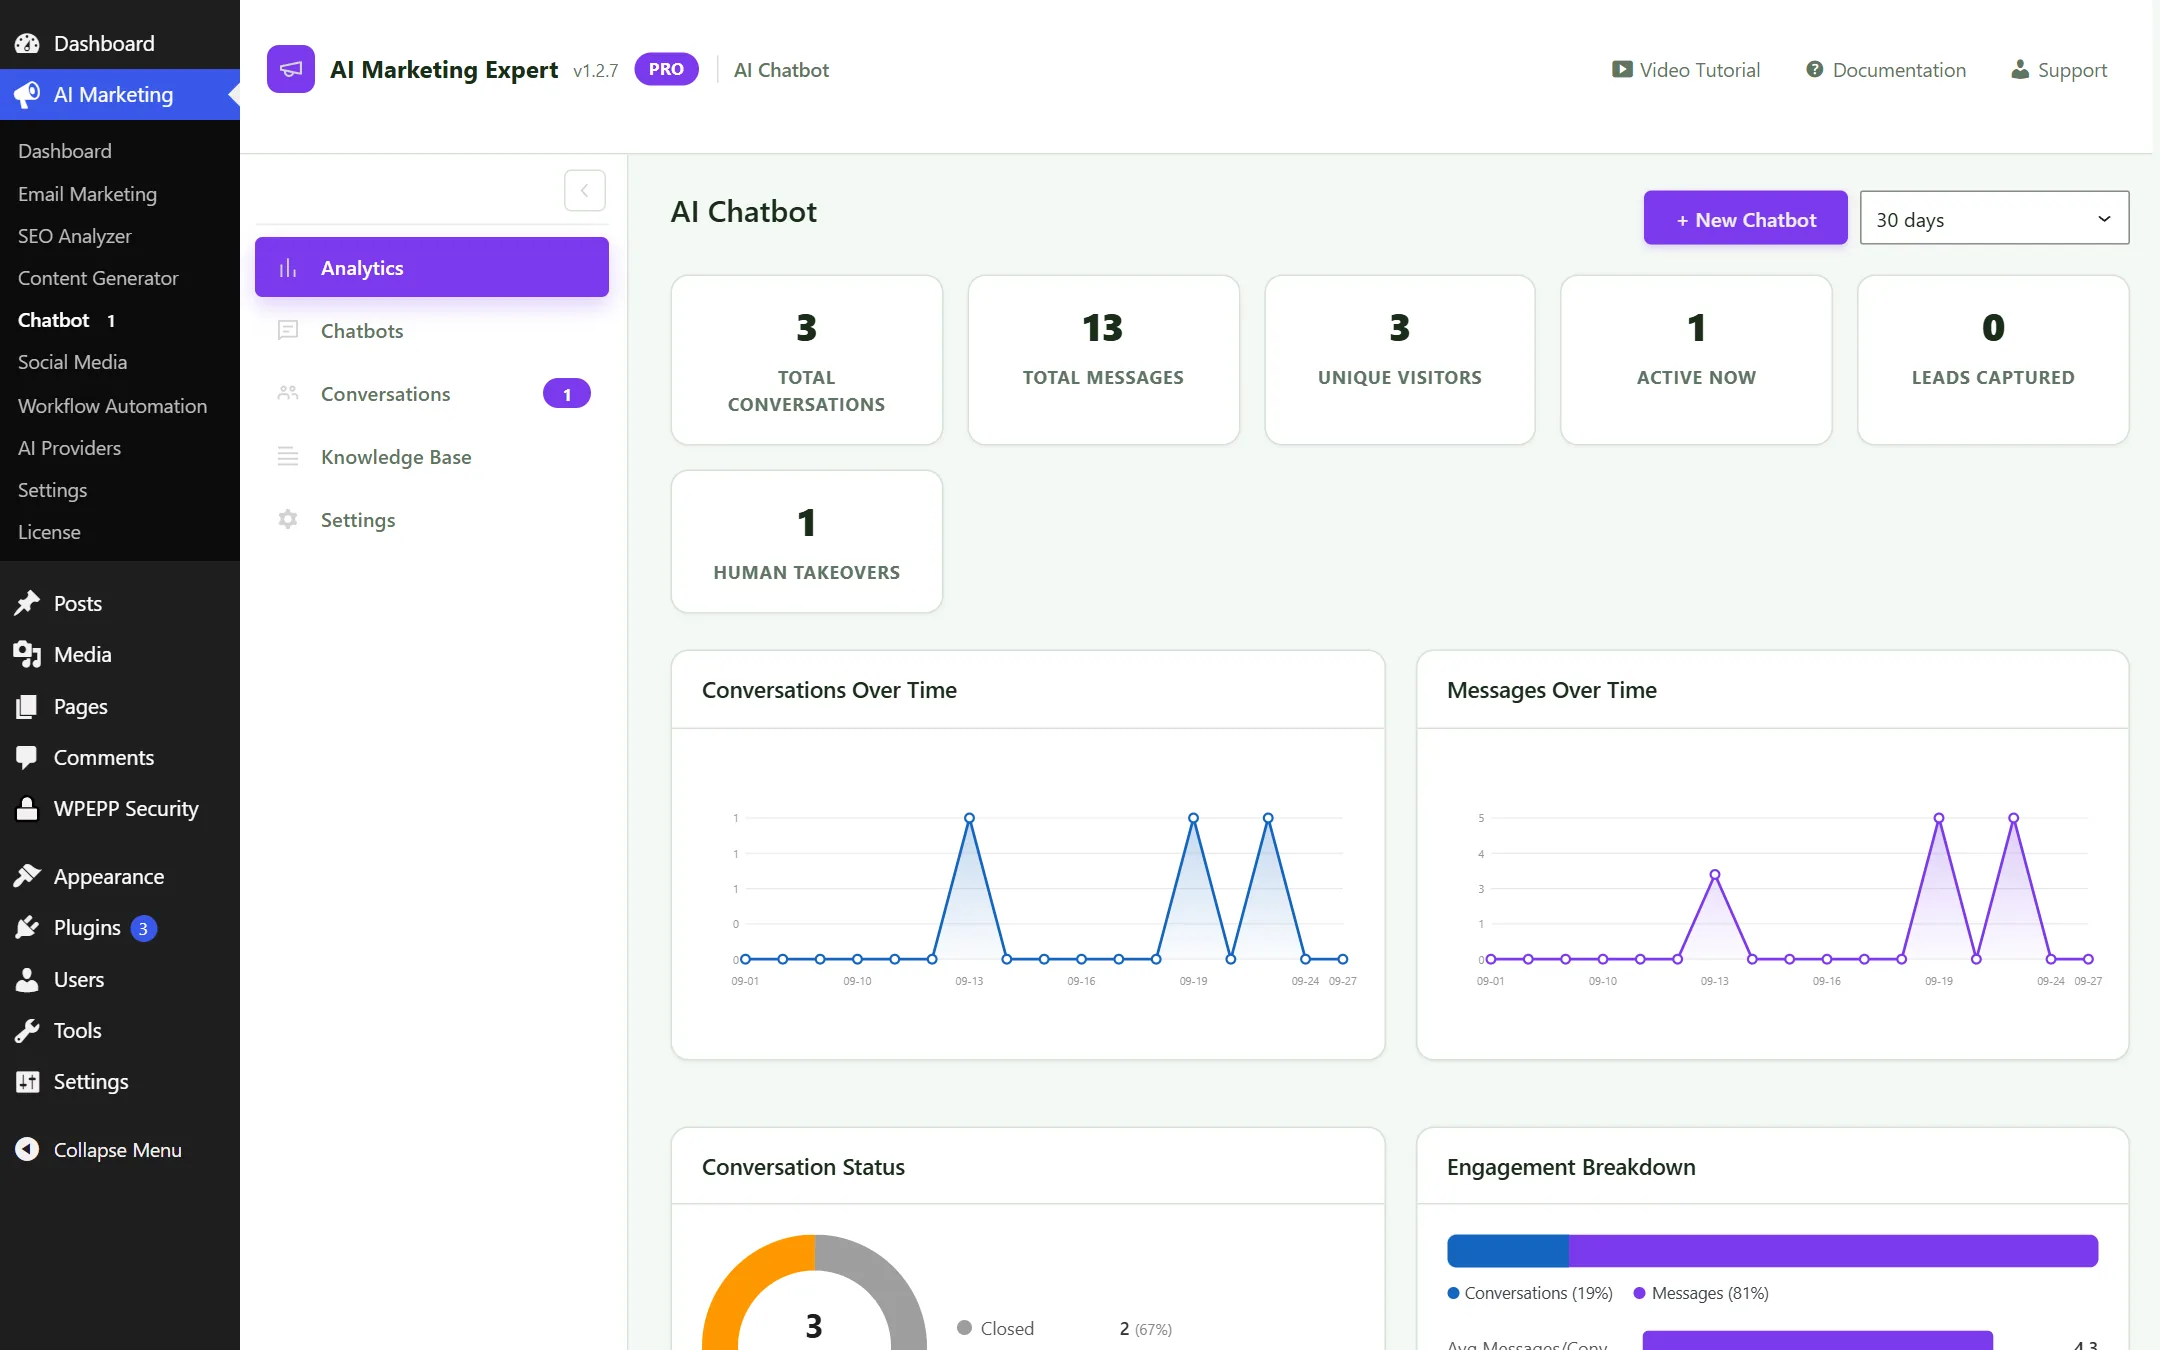Click the 09-13 peak on Conversations chart
Image resolution: width=2160 pixels, height=1350 pixels.
pos(969,818)
